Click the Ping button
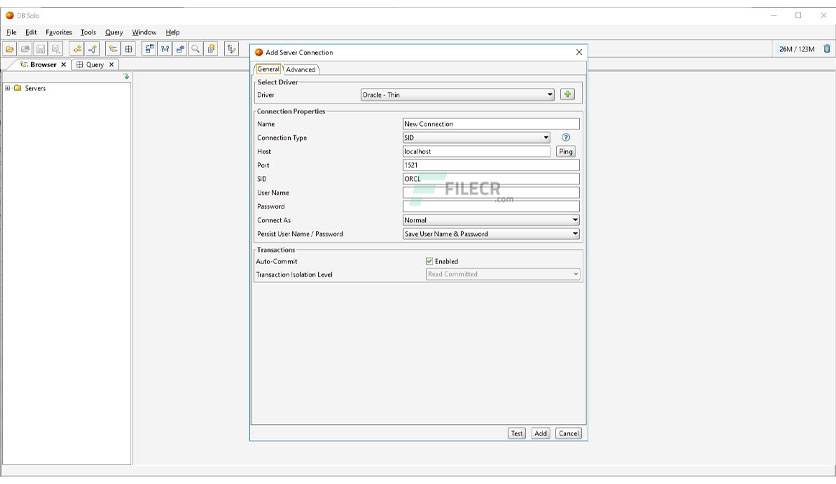The image size is (836, 484). coord(566,151)
